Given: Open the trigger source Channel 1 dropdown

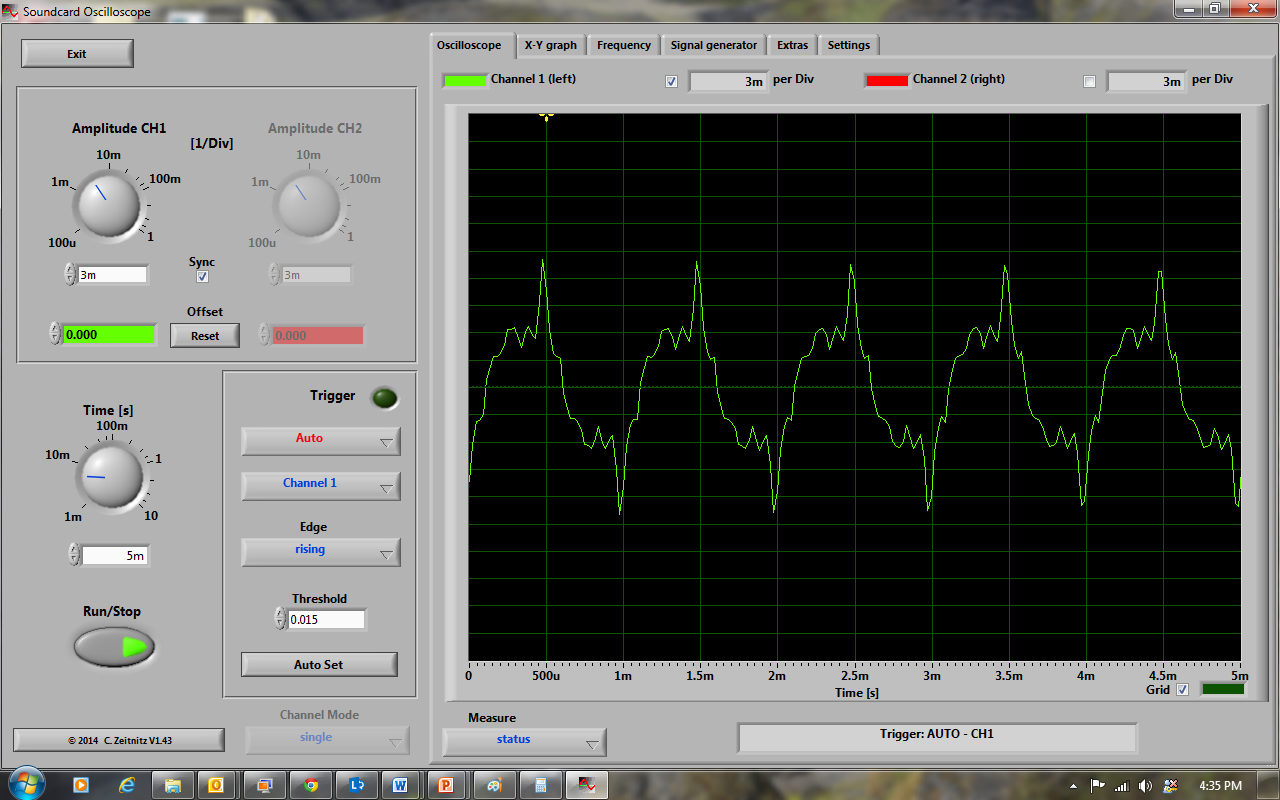Looking at the screenshot, I should 320,485.
